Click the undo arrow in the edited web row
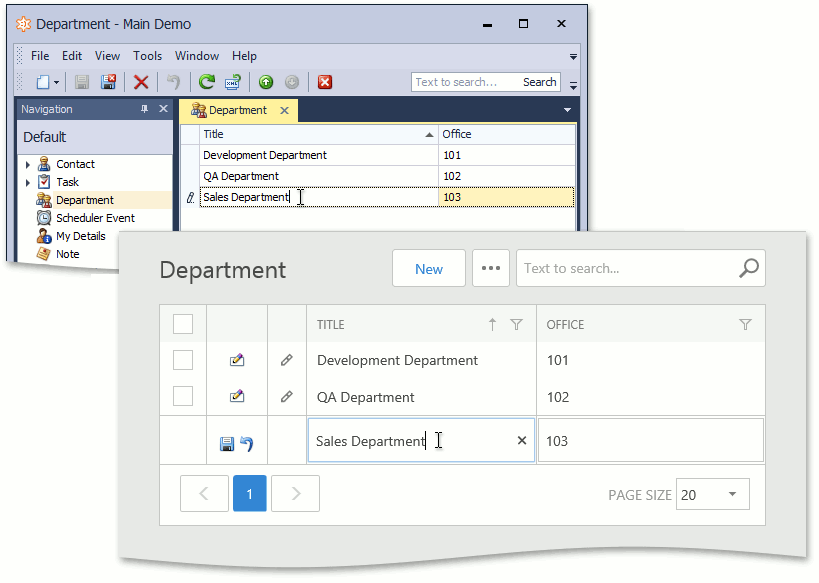Image resolution: width=819 pixels, height=583 pixels. pos(246,443)
